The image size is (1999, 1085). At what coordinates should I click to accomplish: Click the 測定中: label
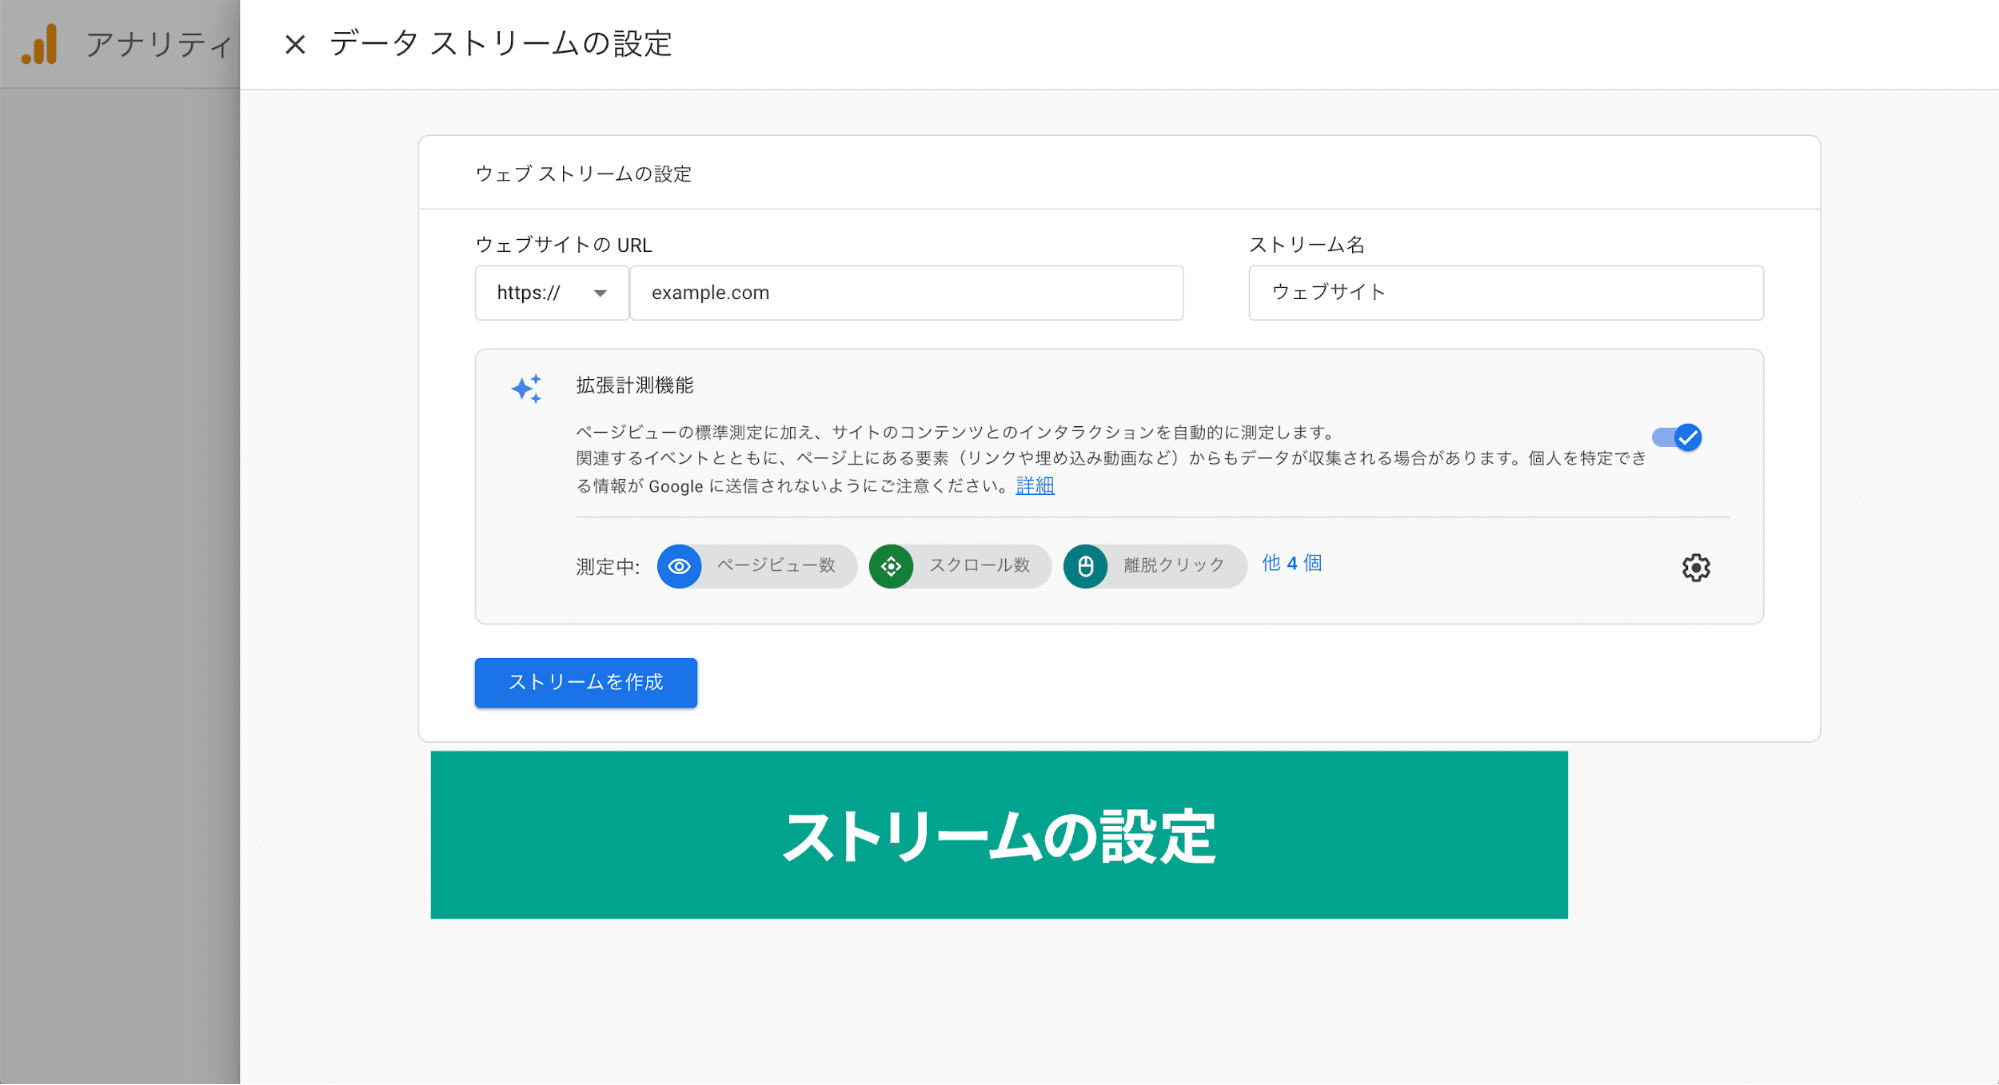(608, 568)
